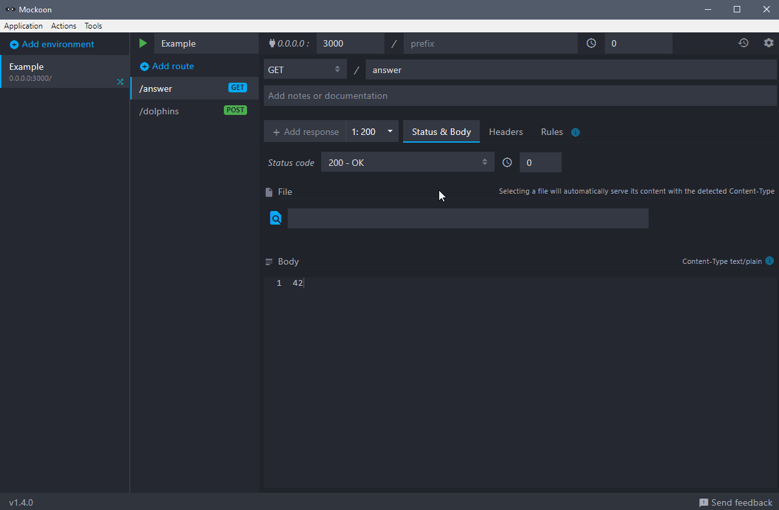Click the plug icon beside 0.0.0.0
Image resolution: width=779 pixels, height=510 pixels.
coord(272,44)
